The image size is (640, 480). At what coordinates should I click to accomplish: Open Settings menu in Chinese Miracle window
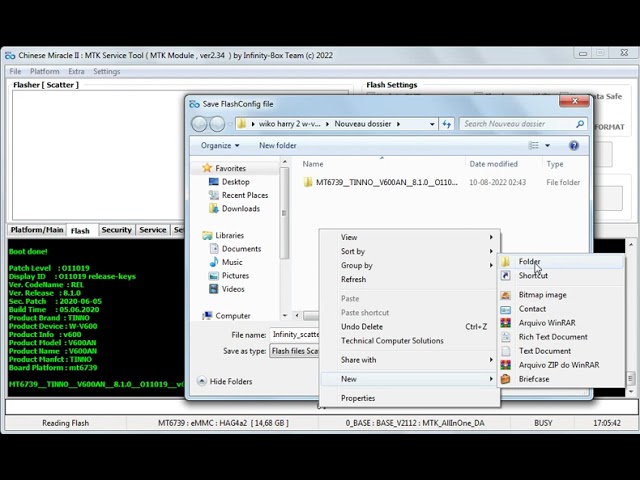tap(107, 71)
